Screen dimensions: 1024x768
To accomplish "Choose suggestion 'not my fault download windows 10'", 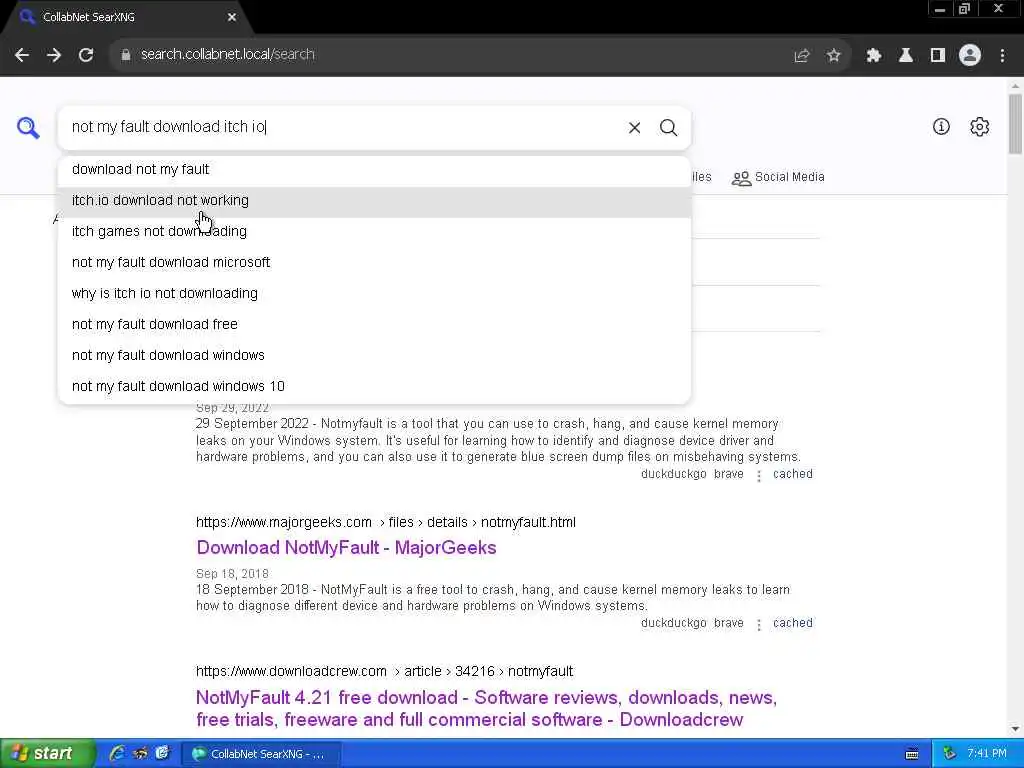I will tap(374, 387).
